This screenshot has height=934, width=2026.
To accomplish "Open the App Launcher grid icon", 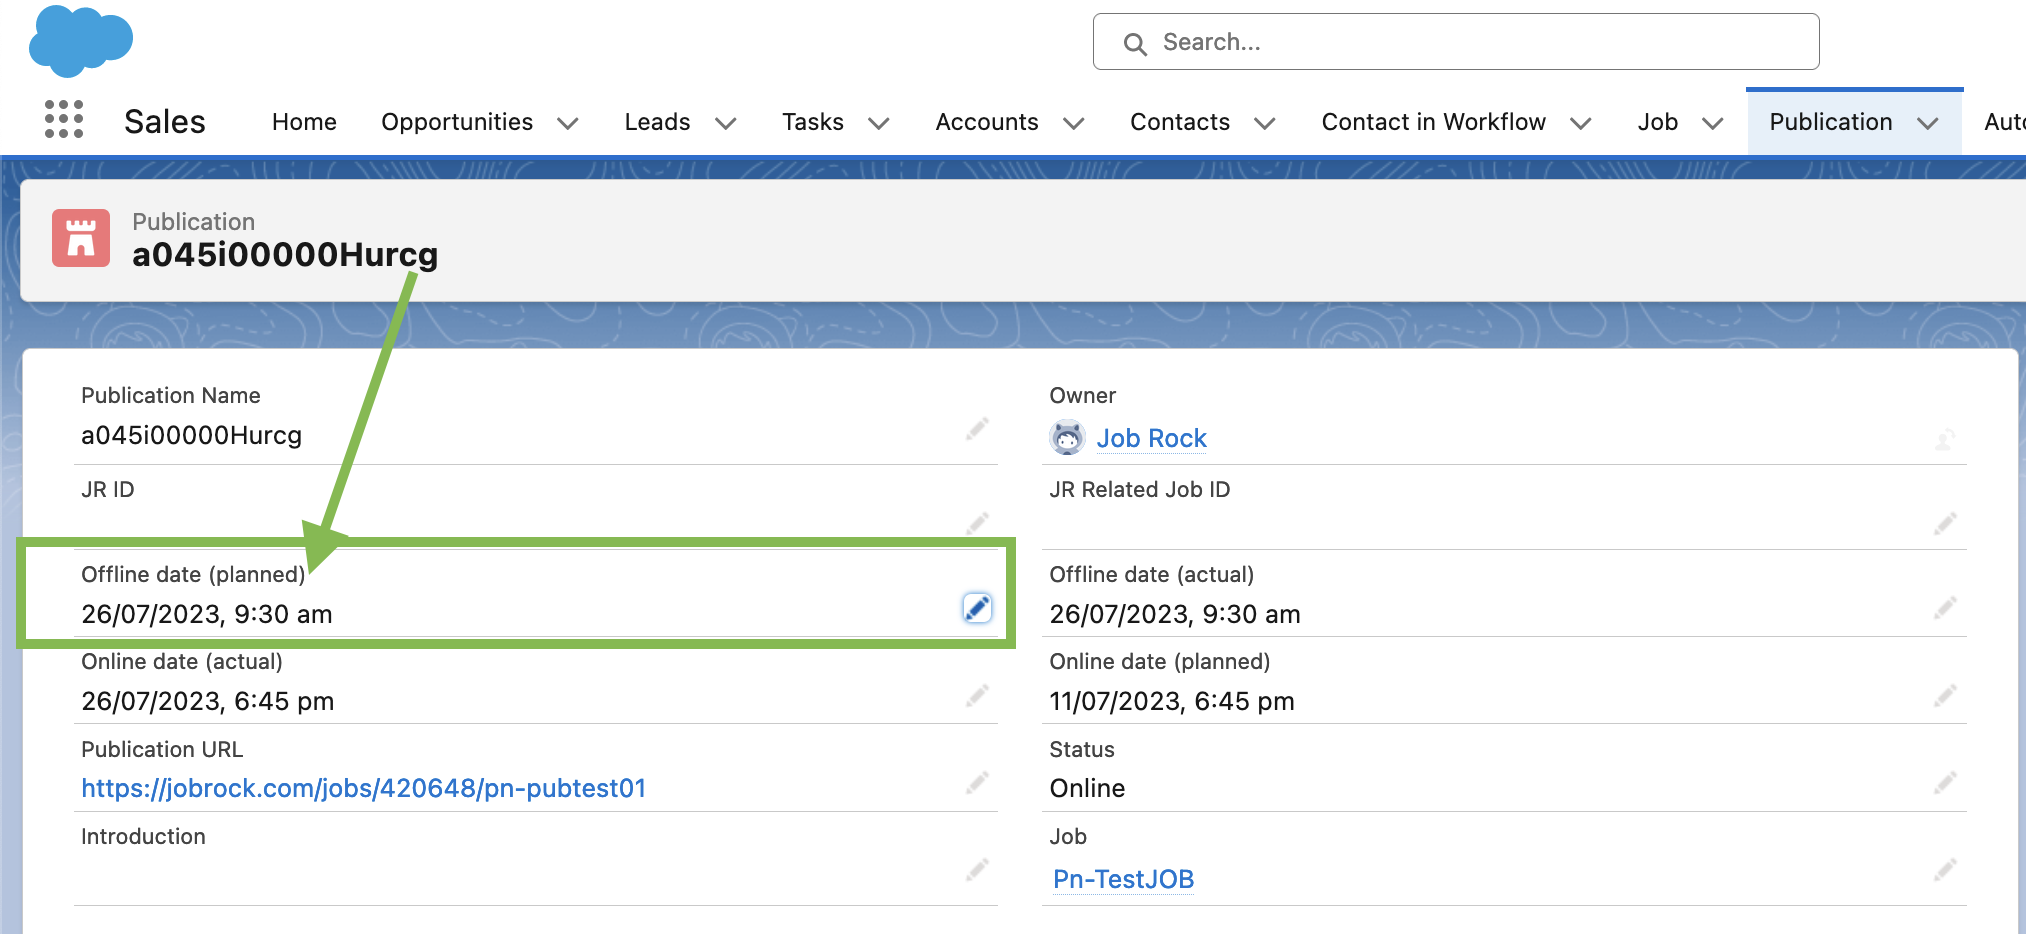I will coord(64,119).
